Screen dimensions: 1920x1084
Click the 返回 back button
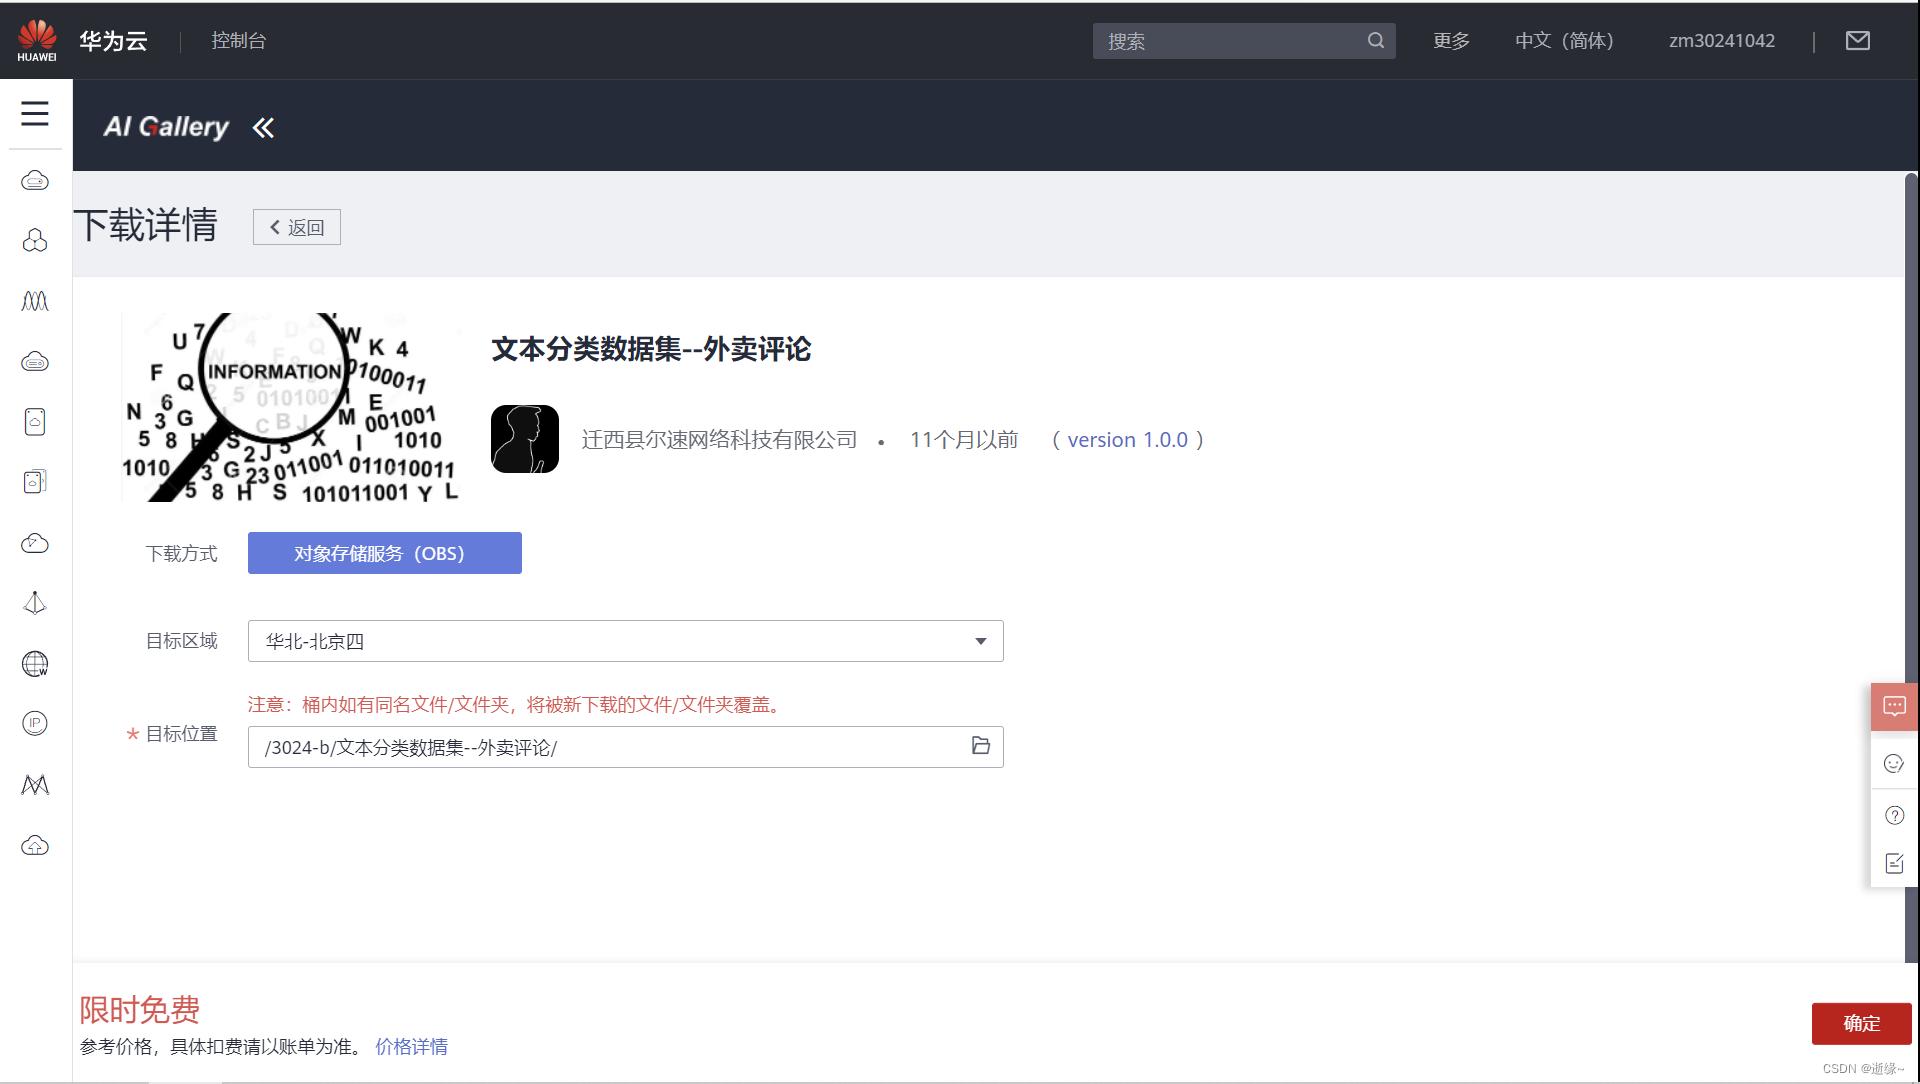[297, 227]
